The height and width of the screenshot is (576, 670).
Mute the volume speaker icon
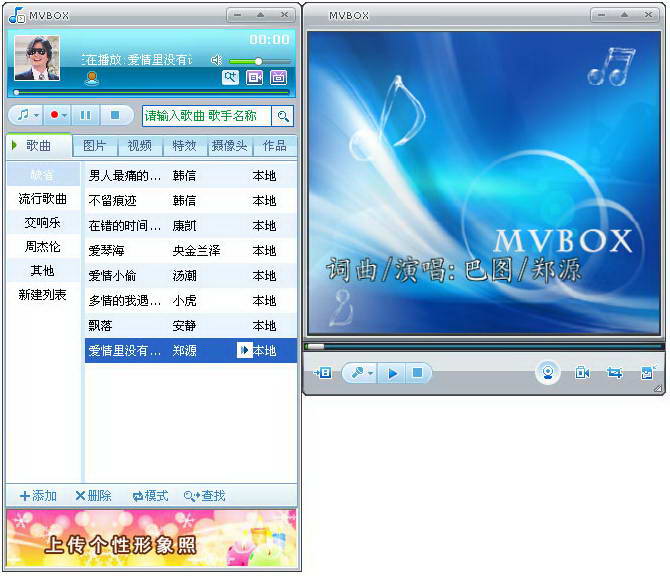(x=217, y=60)
